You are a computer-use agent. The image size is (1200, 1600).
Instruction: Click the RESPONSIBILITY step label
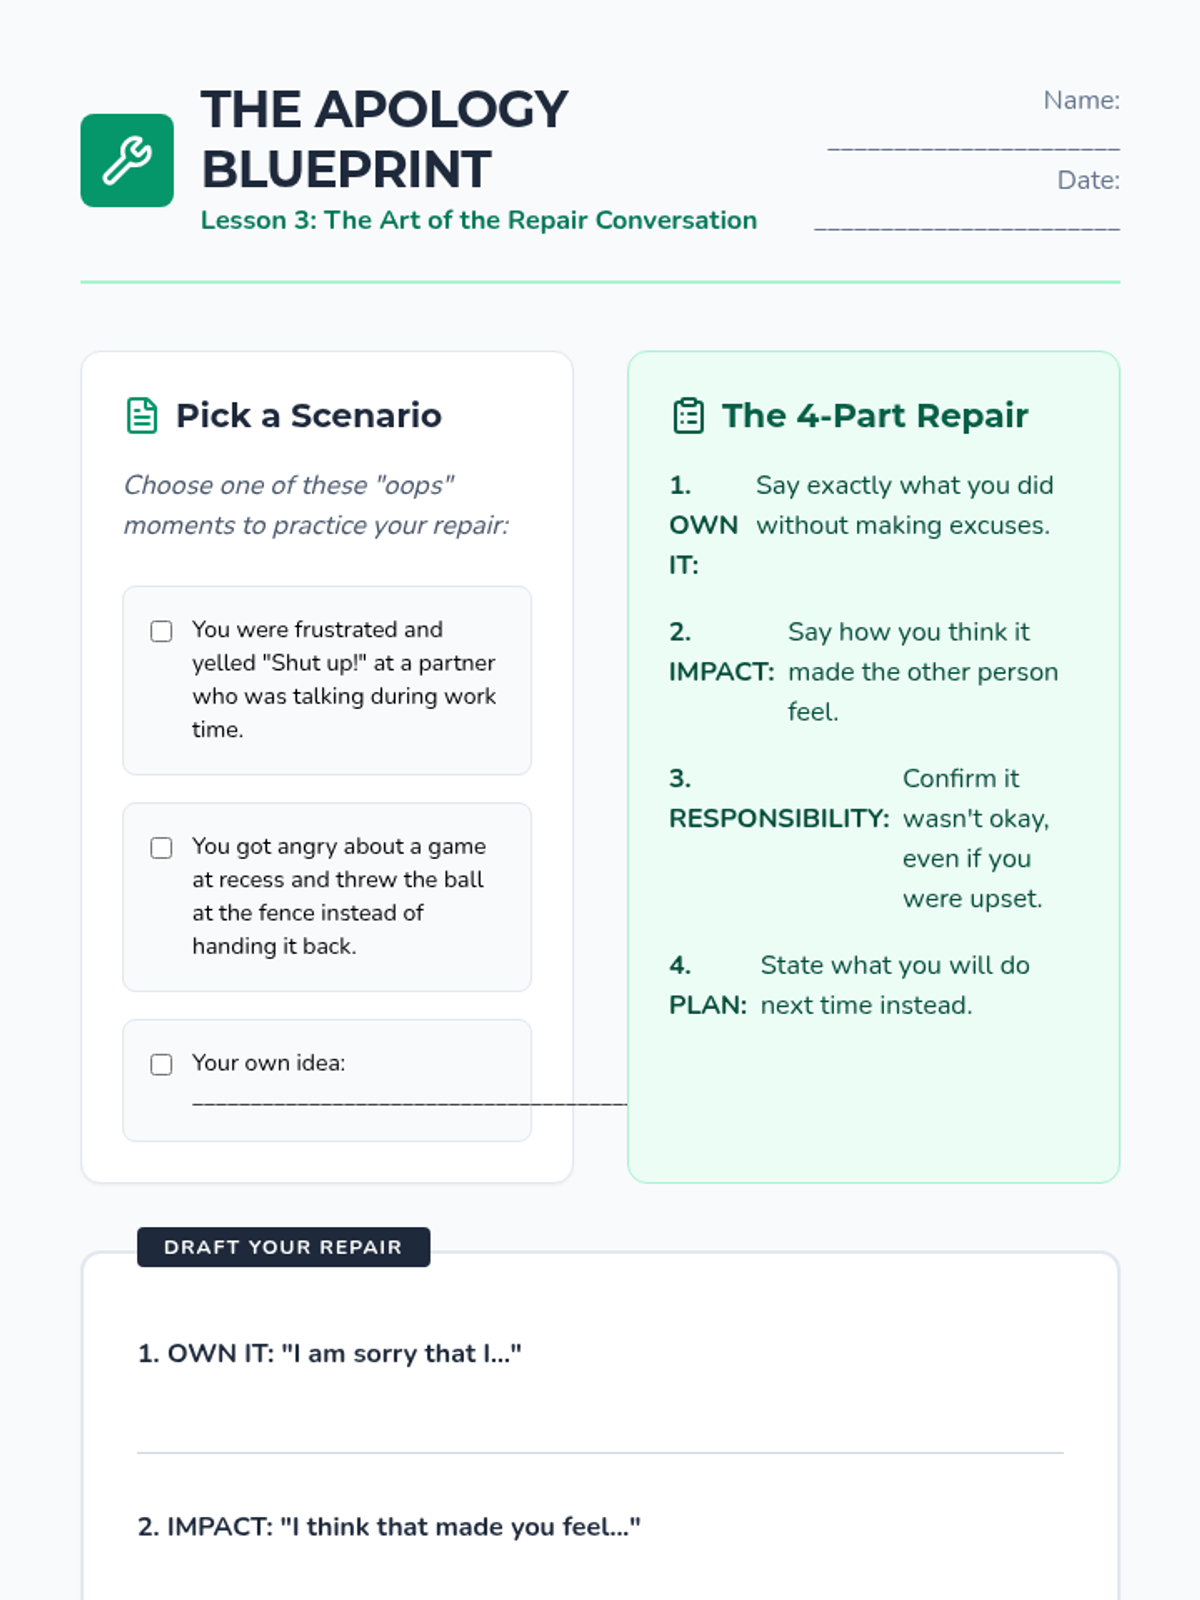pos(778,818)
